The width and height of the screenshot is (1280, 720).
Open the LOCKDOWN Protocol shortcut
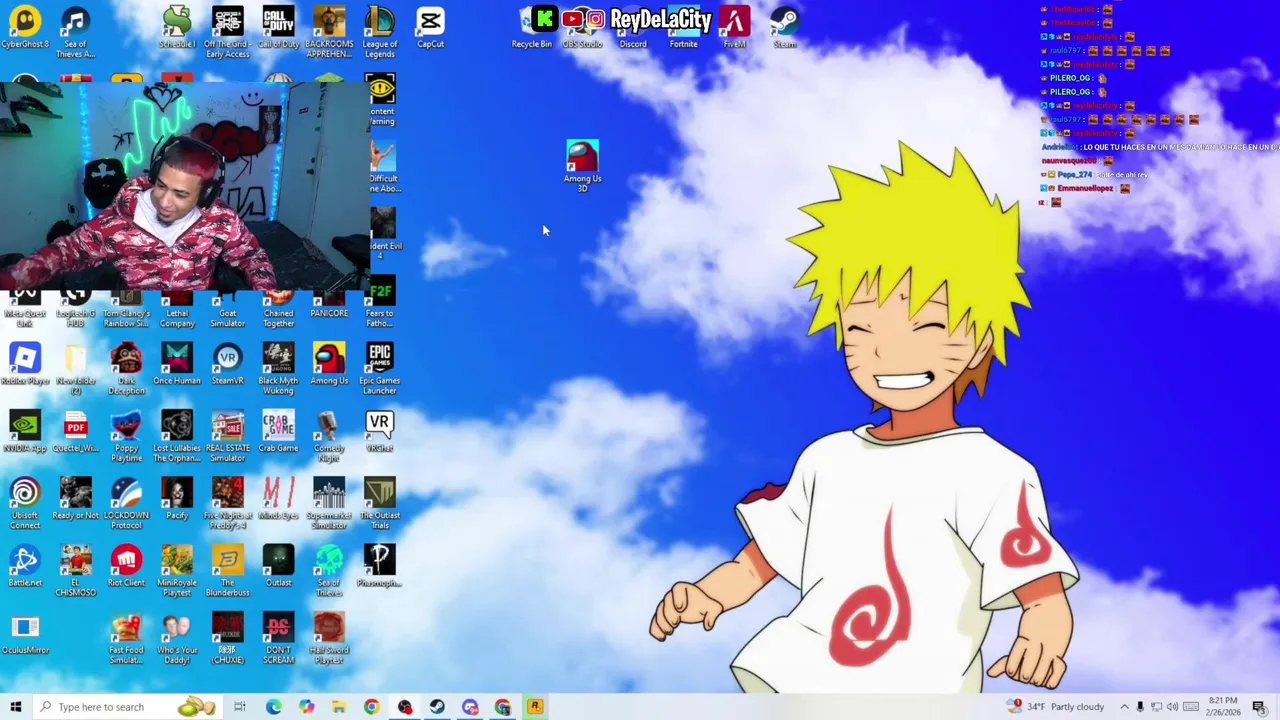click(126, 503)
